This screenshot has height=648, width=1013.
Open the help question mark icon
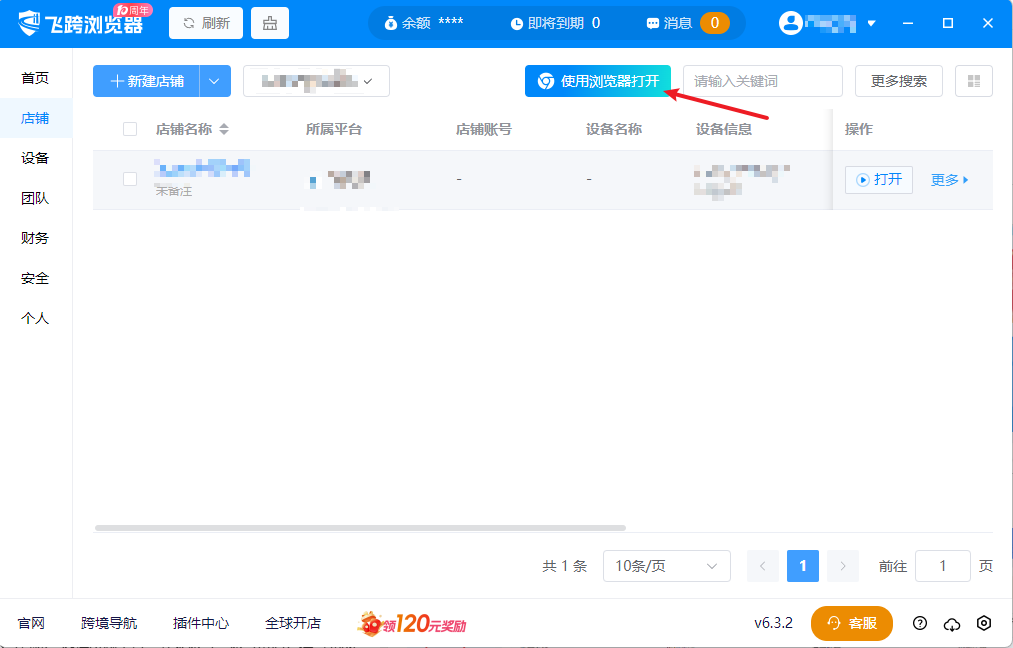920,623
